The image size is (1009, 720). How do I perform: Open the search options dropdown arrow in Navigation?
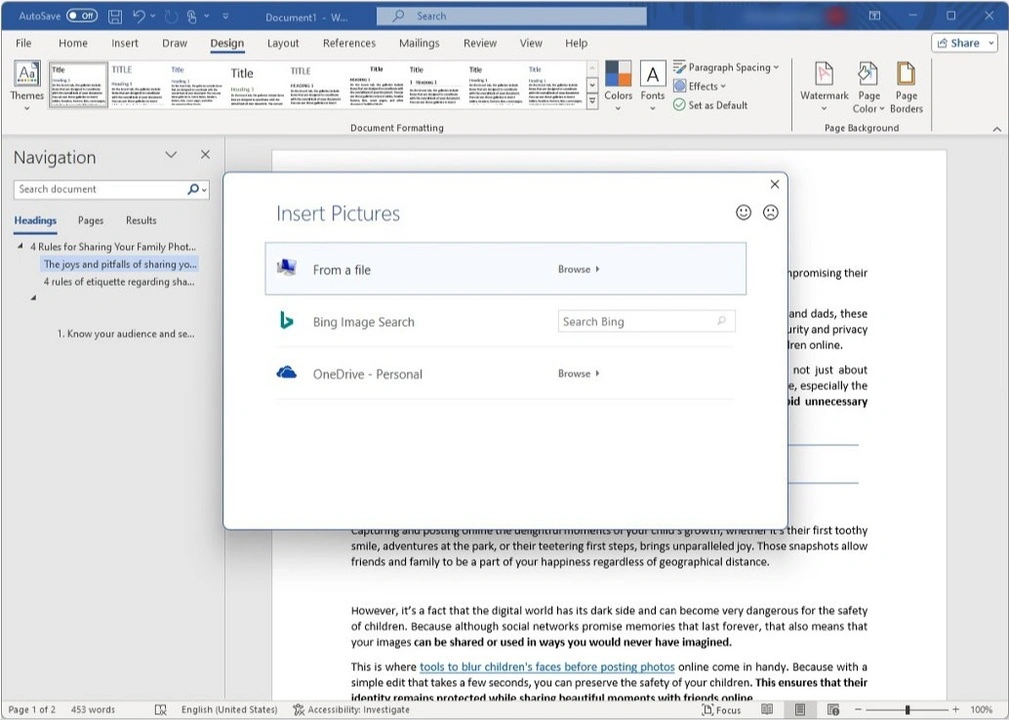(x=205, y=190)
